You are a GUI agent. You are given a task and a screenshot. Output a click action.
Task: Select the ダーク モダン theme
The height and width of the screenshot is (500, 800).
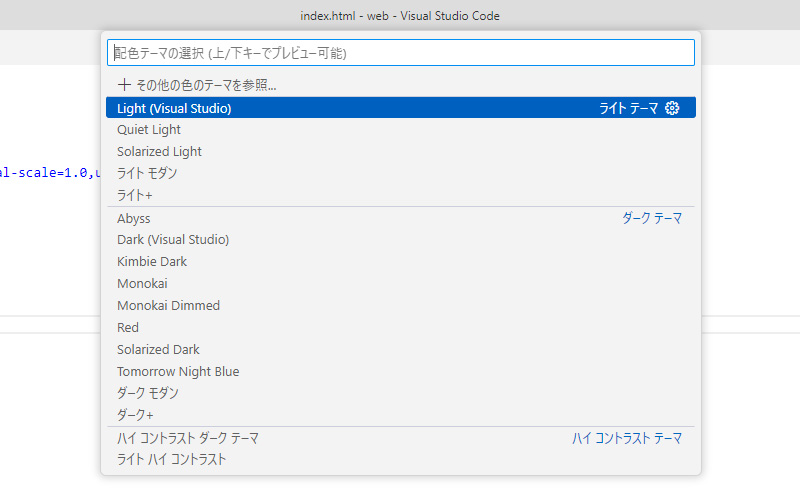point(147,394)
